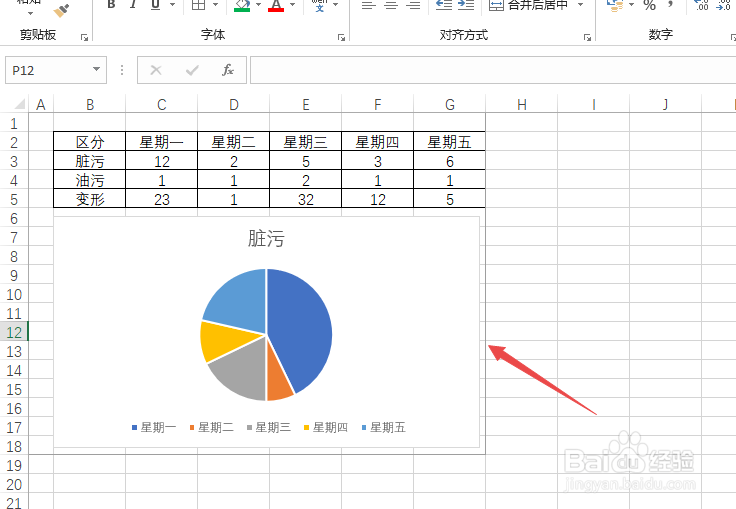The width and height of the screenshot is (736, 509).
Task: Click 星期五 legend entry
Action: click(x=383, y=427)
